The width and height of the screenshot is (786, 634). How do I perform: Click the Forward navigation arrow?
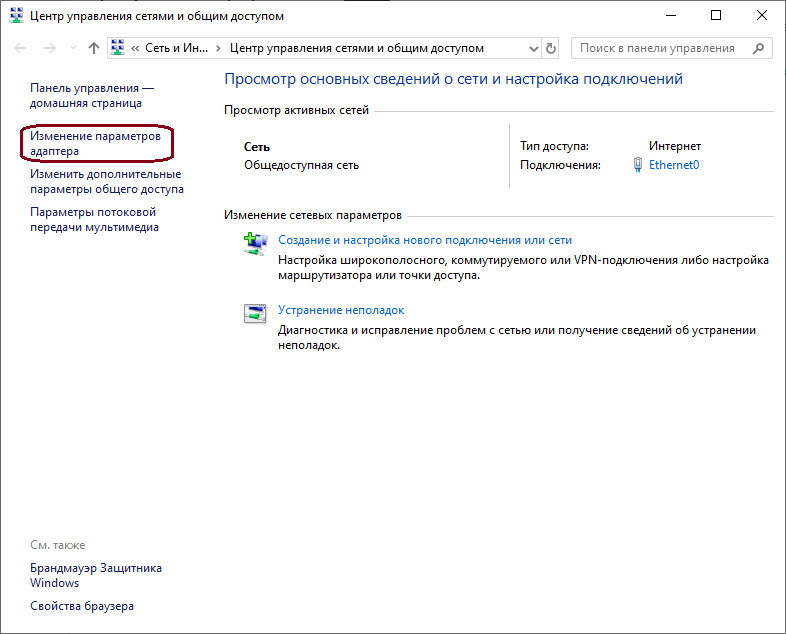50,48
